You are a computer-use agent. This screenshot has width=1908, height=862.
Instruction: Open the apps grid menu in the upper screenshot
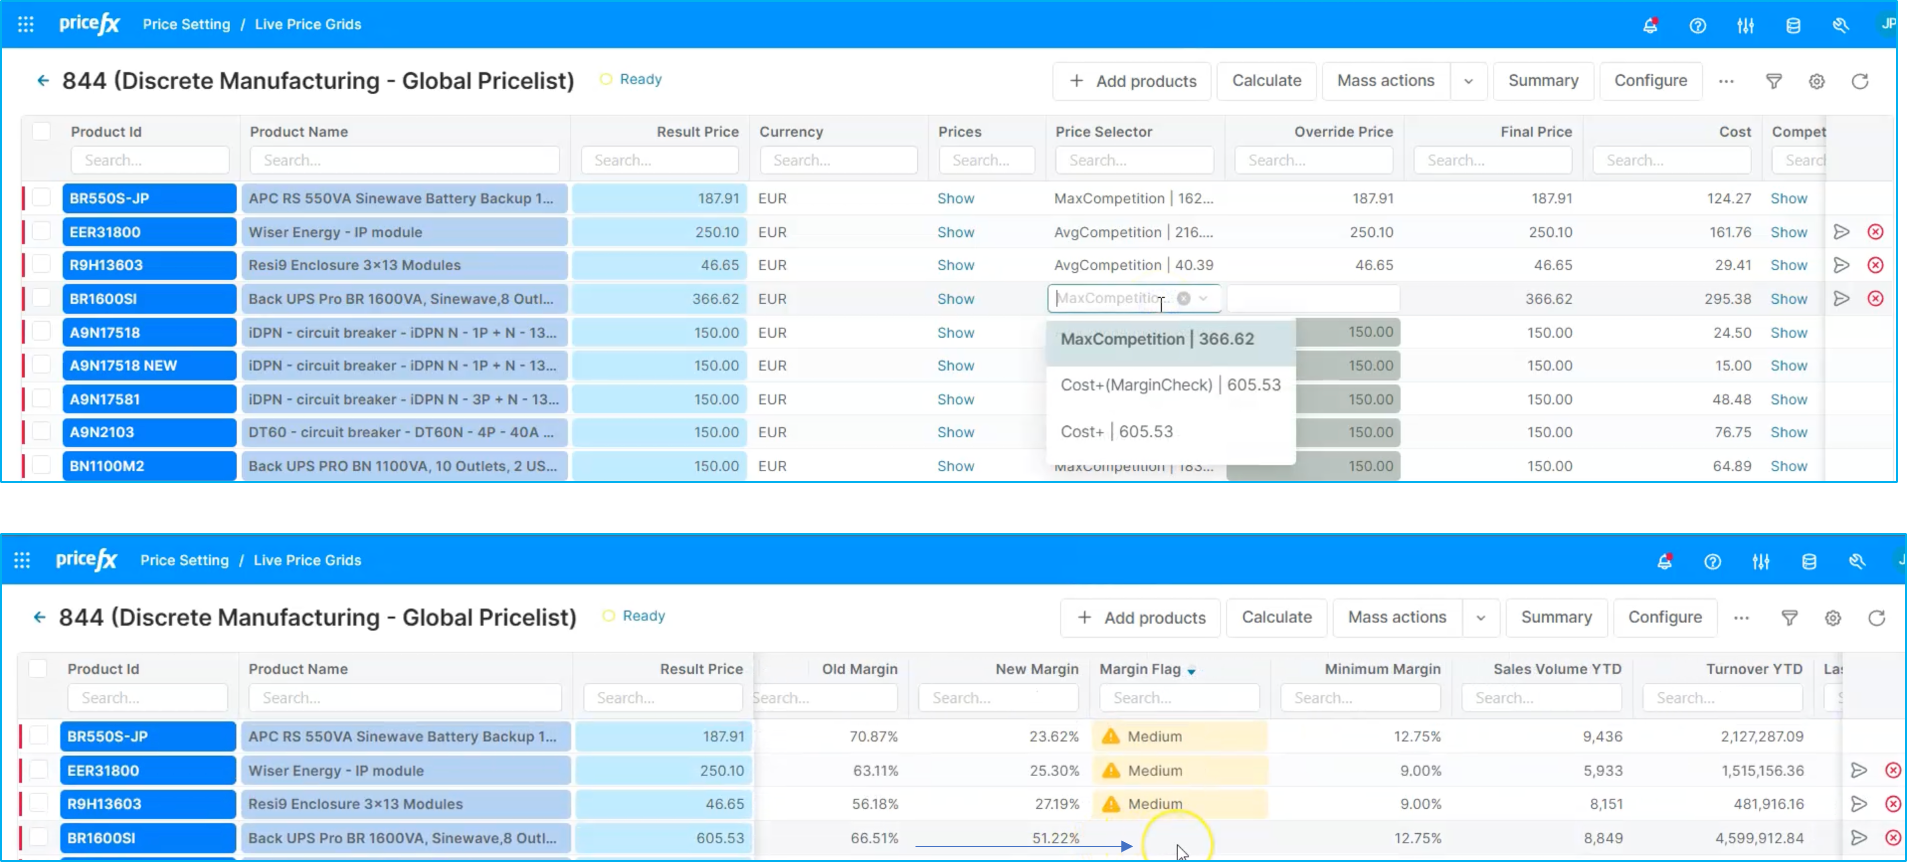[26, 24]
